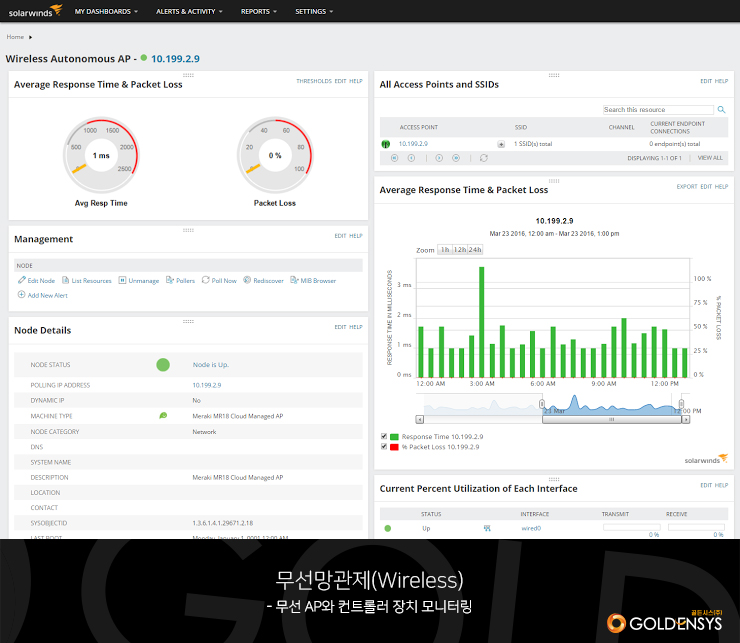This screenshot has height=643, width=740.
Task: Click the Machine Type Meraki icon
Action: (163, 415)
